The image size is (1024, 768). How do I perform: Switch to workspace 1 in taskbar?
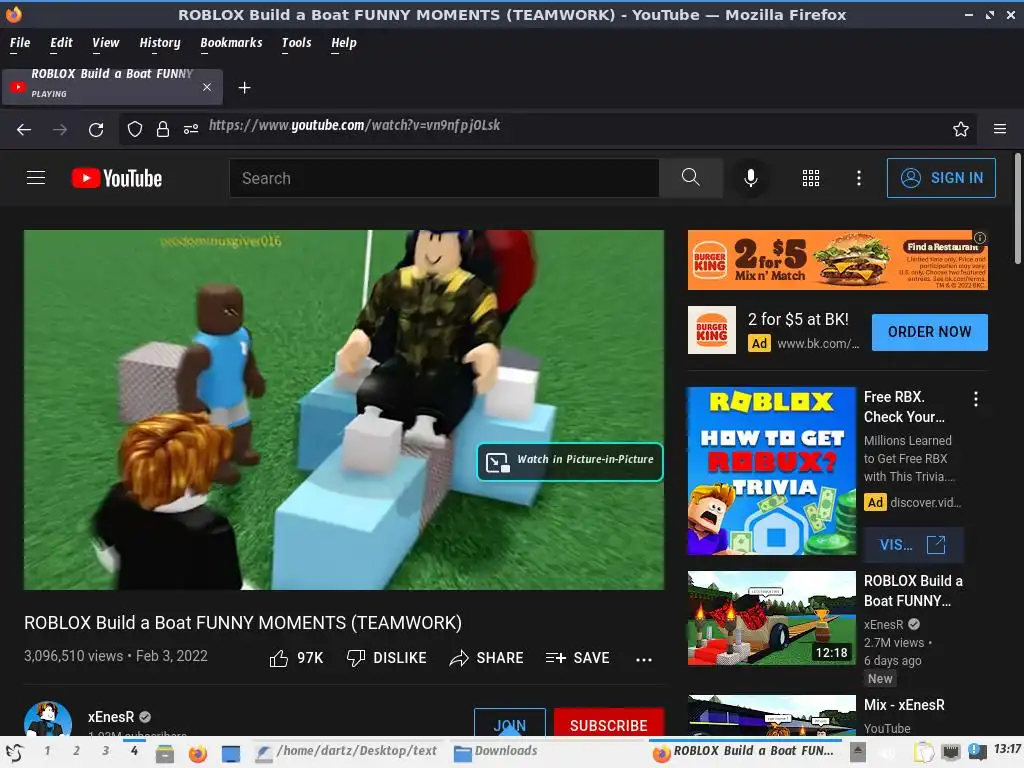[47, 751]
